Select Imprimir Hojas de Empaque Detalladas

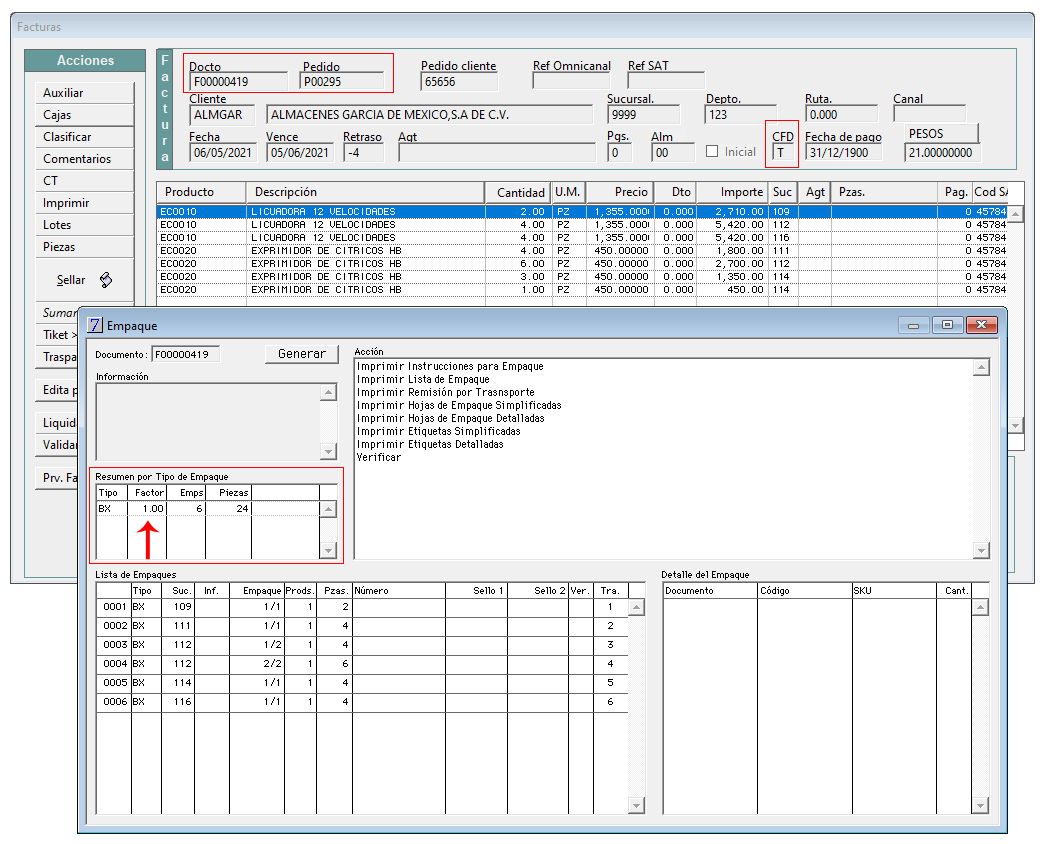[450, 418]
